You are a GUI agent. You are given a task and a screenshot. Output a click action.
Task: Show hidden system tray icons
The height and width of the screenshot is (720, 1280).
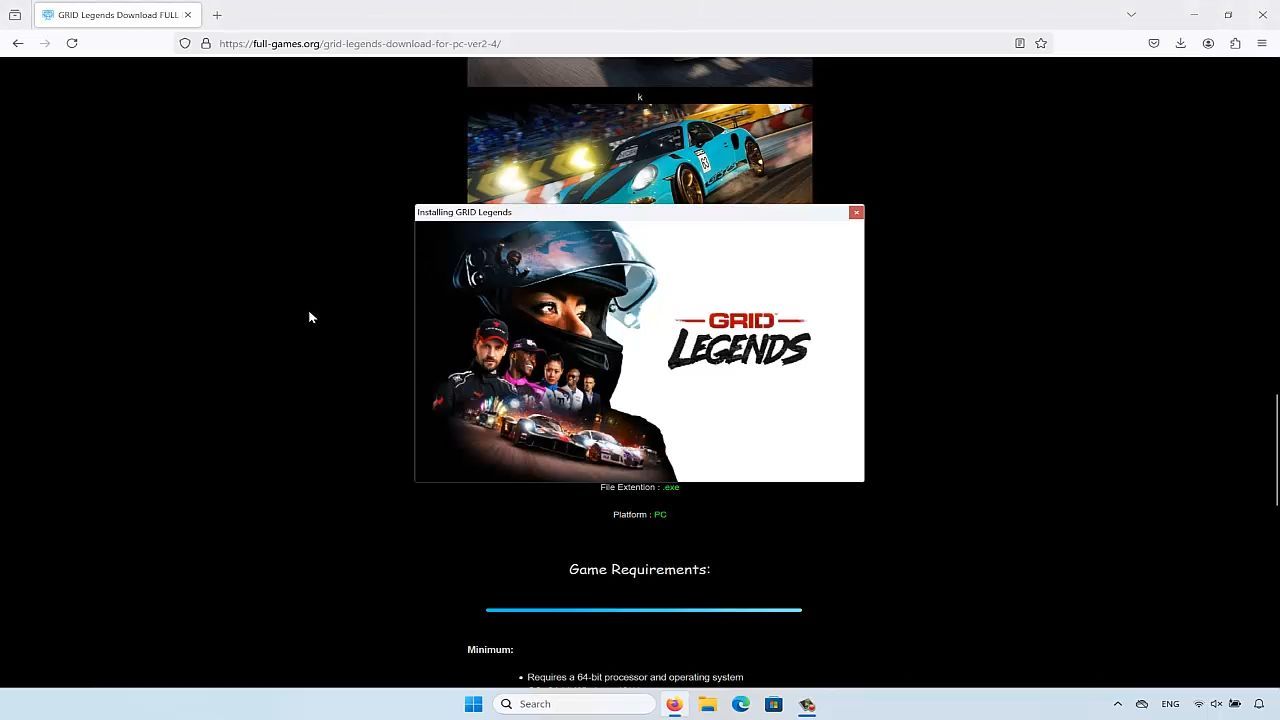tap(1118, 704)
